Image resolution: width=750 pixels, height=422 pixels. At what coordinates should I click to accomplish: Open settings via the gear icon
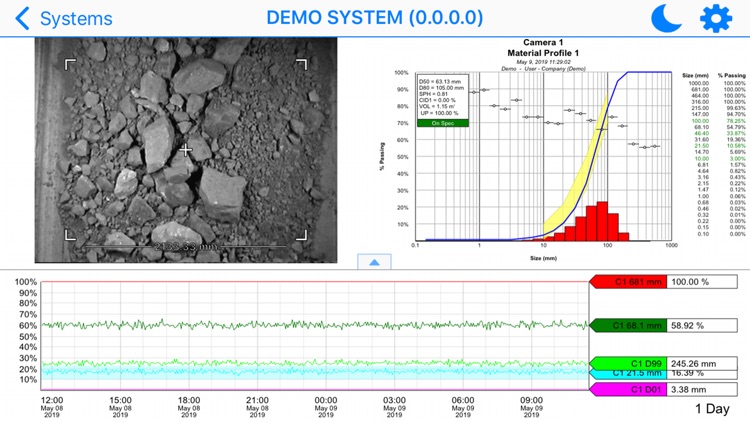[716, 18]
